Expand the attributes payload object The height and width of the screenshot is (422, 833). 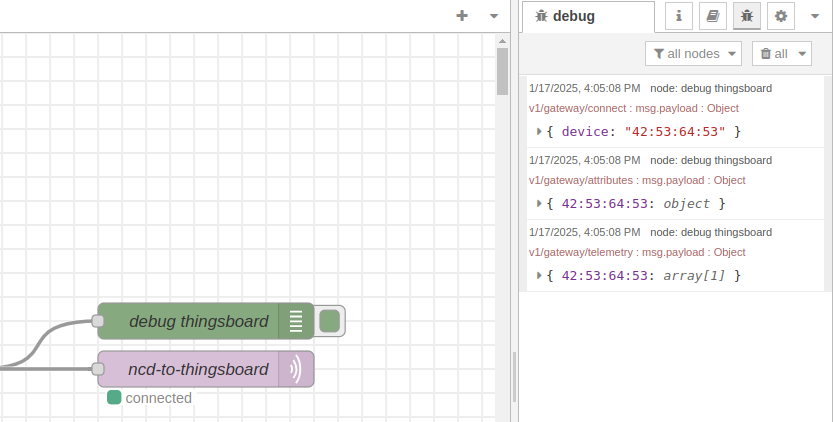click(x=539, y=203)
